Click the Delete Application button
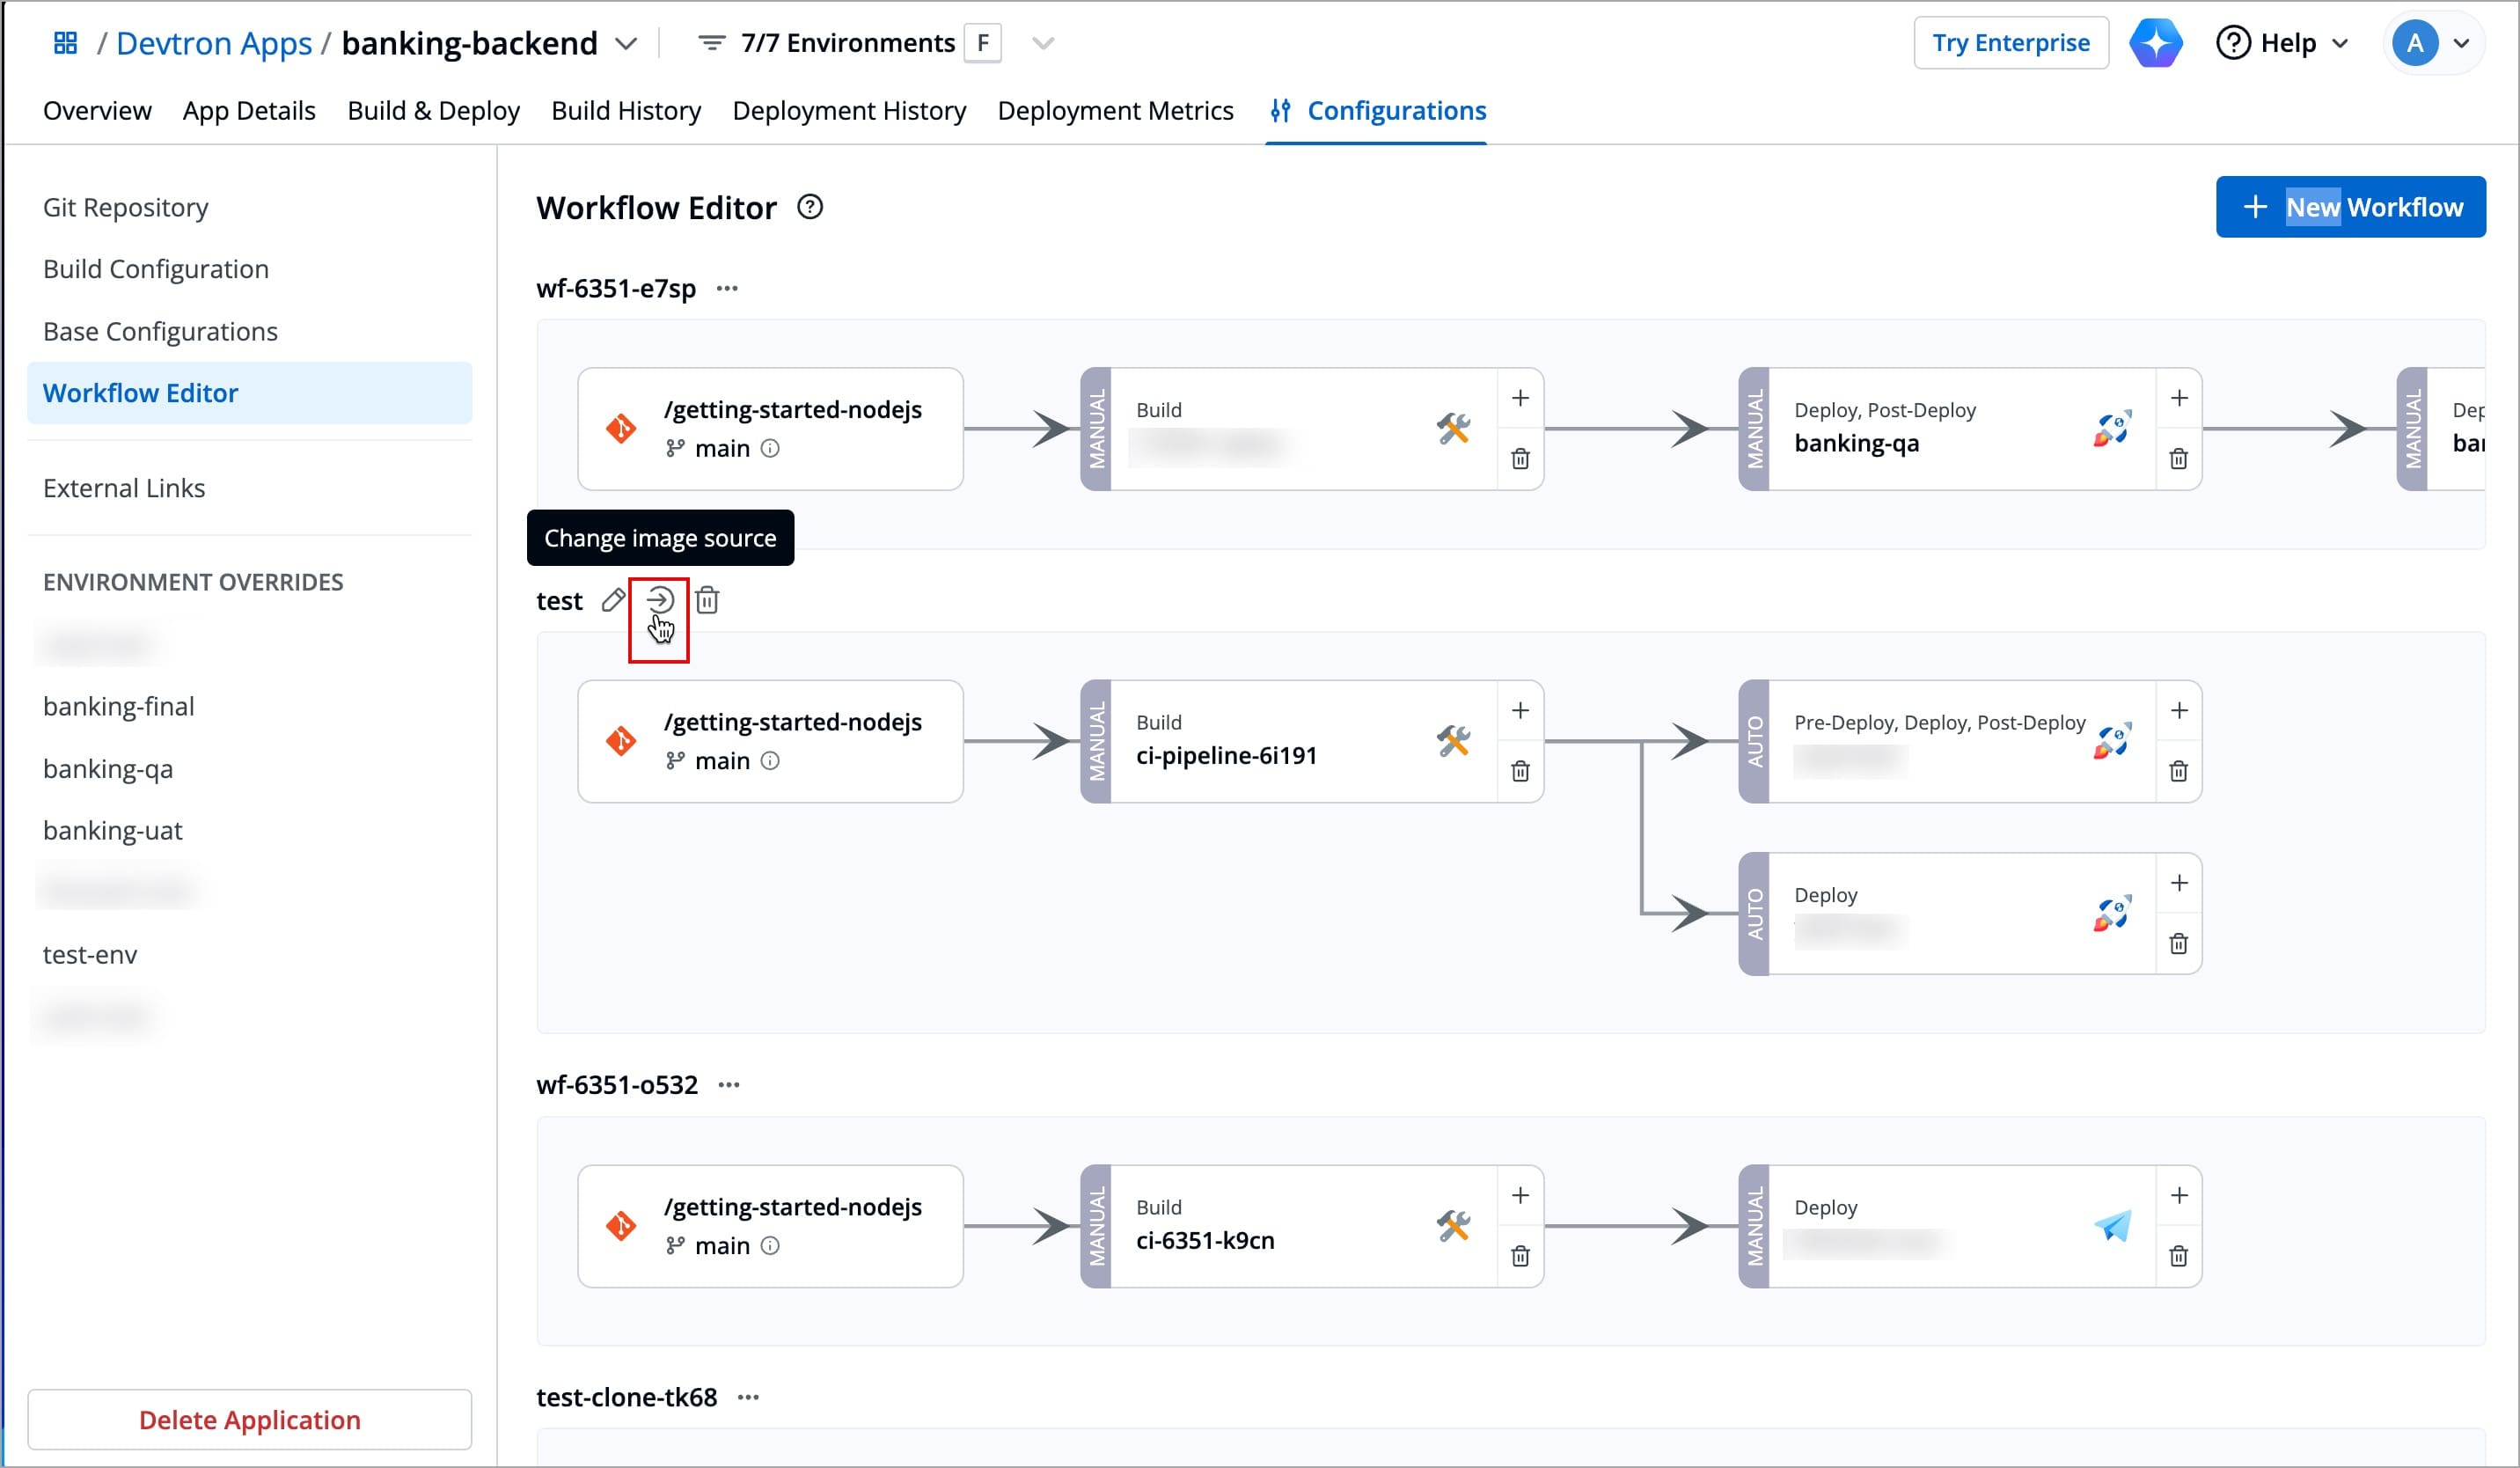This screenshot has height=1468, width=2520. [x=249, y=1419]
